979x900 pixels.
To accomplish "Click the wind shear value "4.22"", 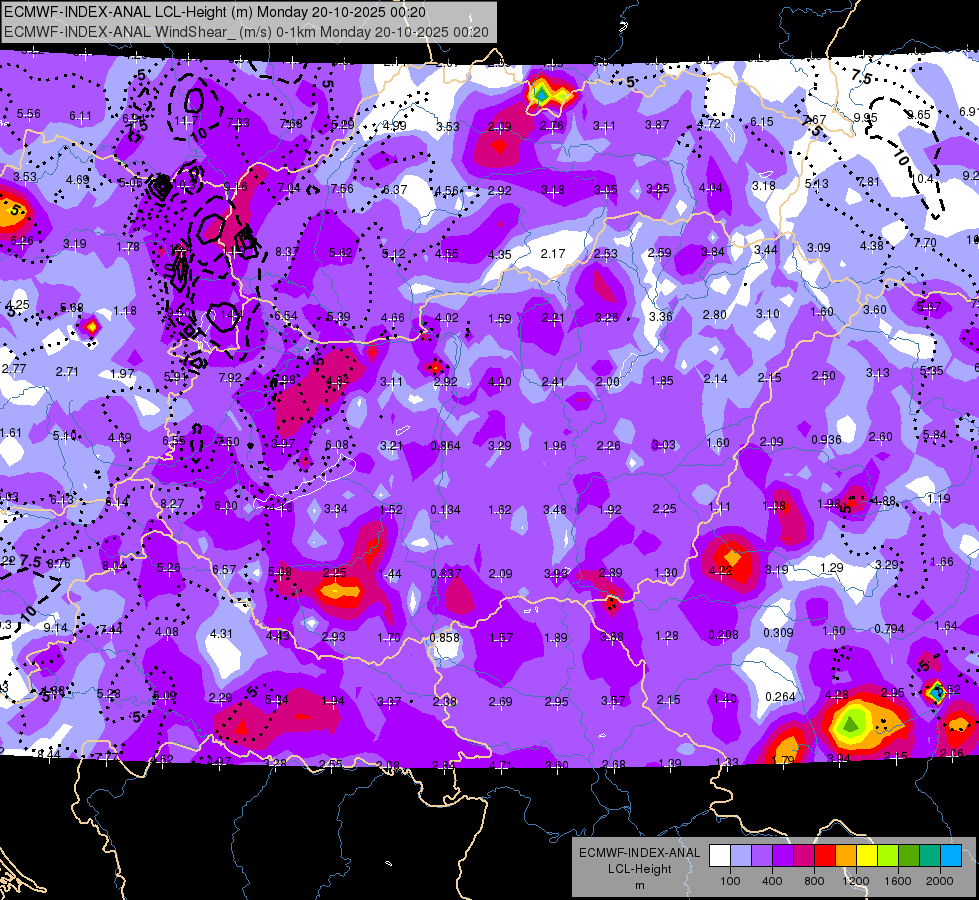I will [721, 570].
